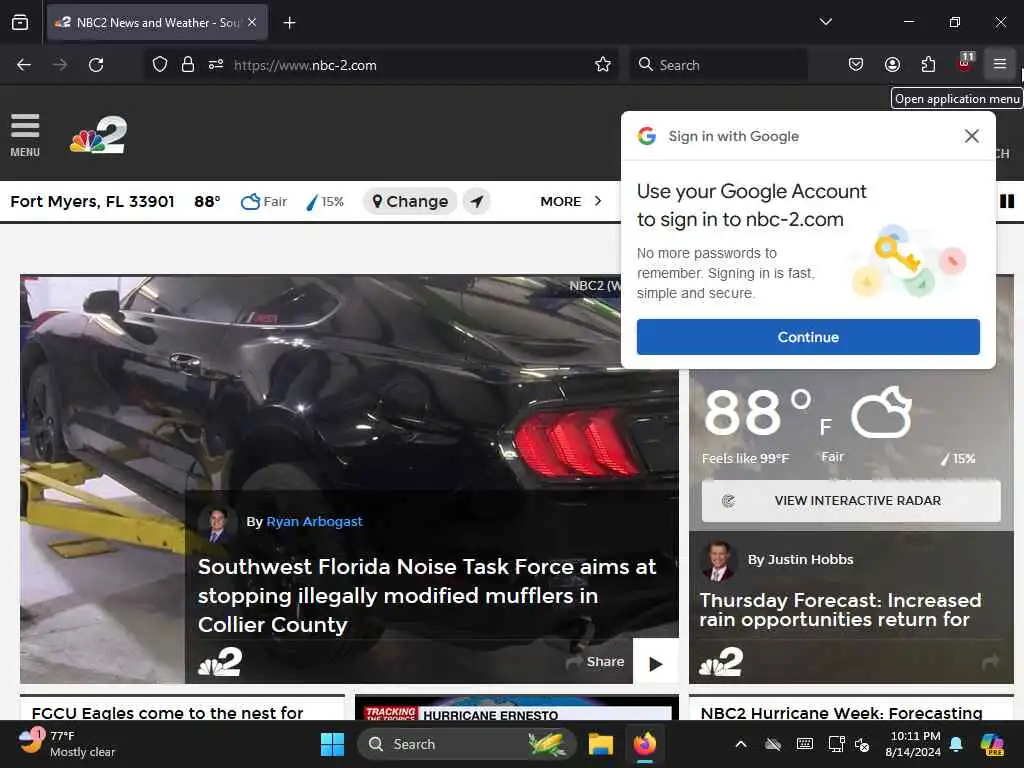Open the taskbar weather widget
The image size is (1024, 768).
point(67,744)
